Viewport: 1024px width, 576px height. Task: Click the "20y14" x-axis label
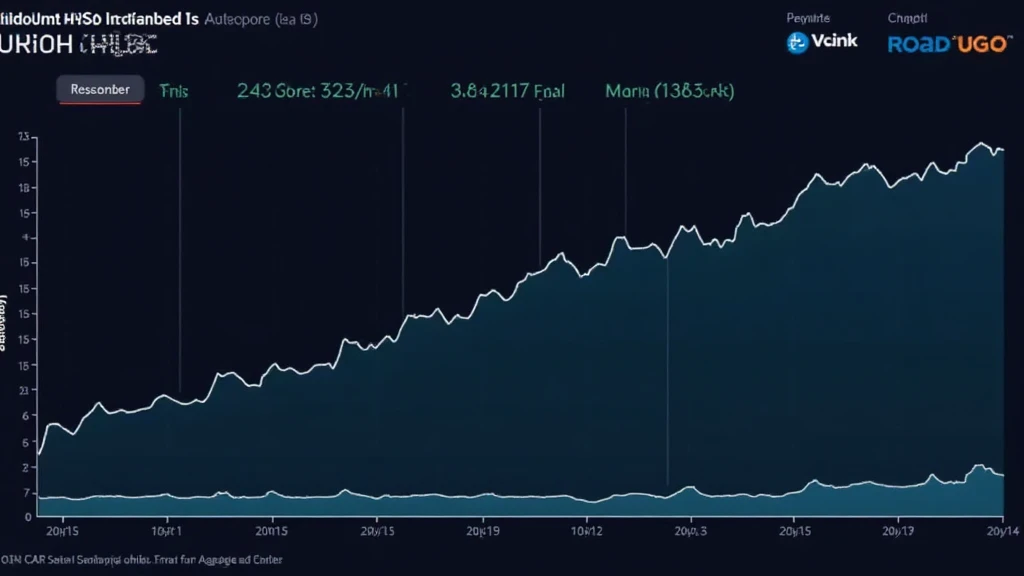point(1003,531)
